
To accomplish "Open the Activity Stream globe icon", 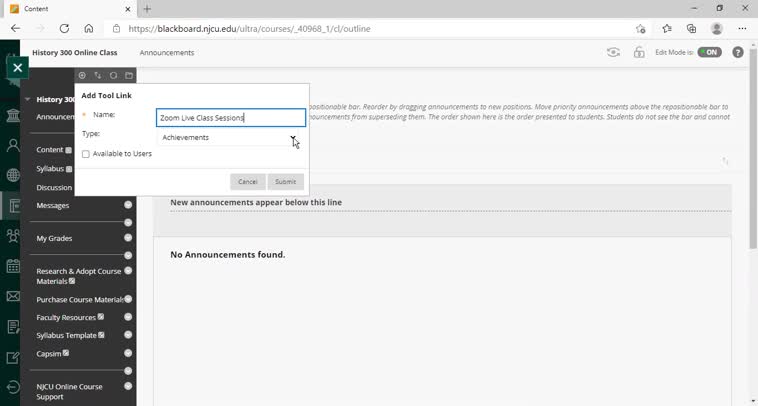I will pyautogui.click(x=13, y=175).
